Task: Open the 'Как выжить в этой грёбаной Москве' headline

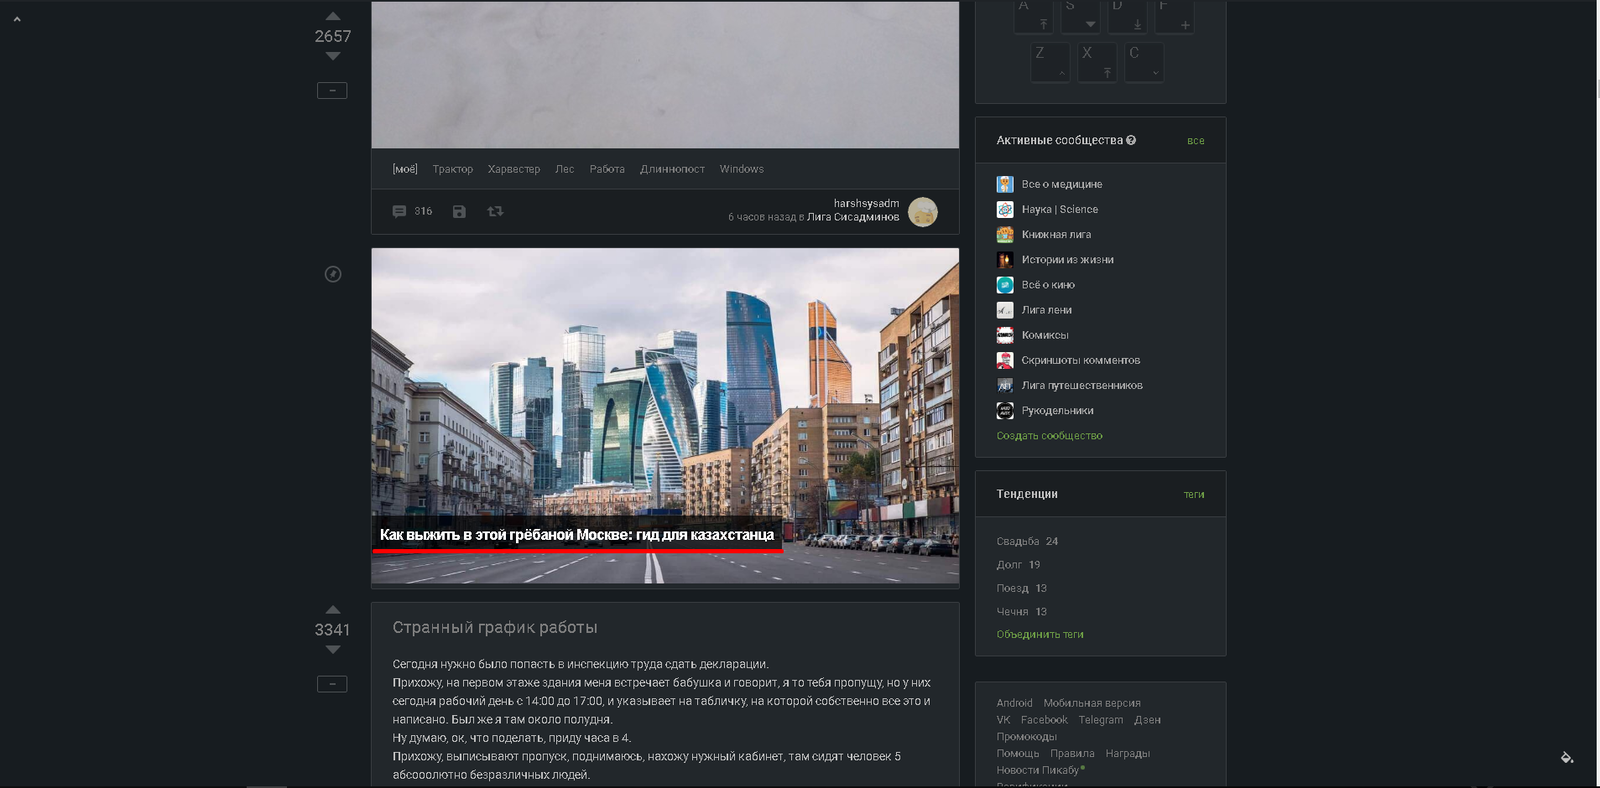Action: [577, 535]
